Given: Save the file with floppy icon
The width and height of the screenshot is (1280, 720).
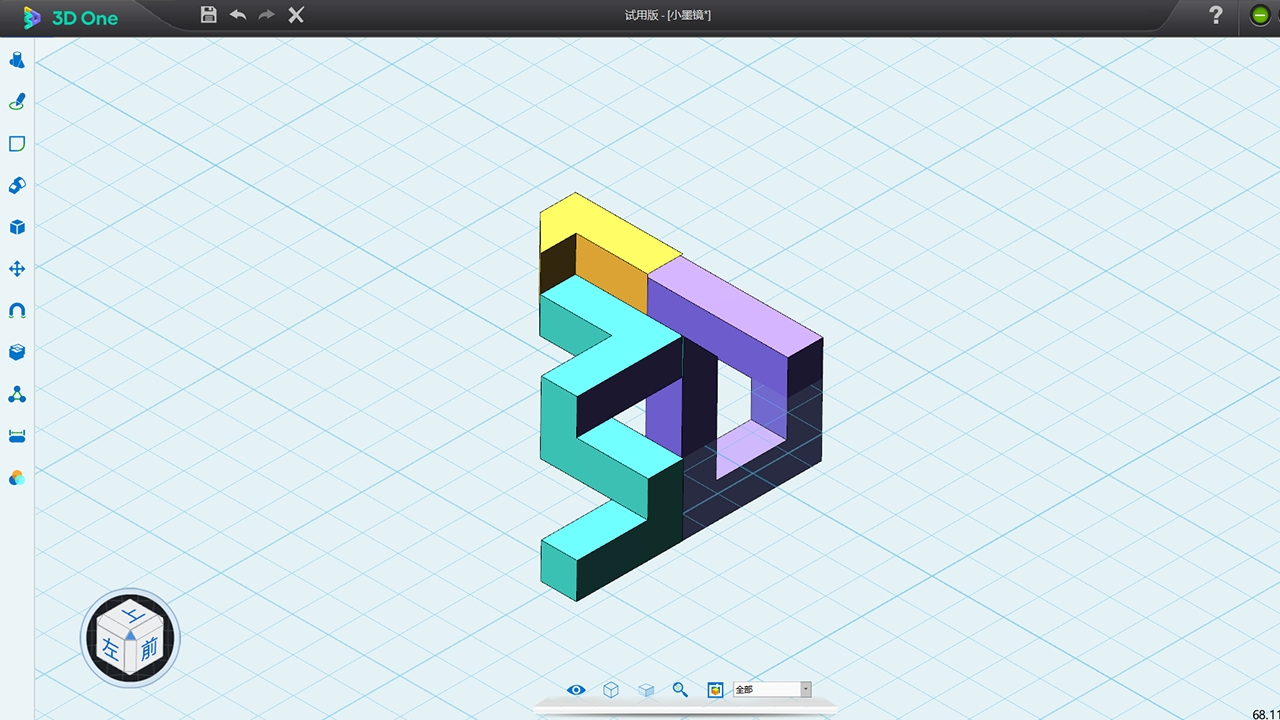Looking at the screenshot, I should click(x=209, y=15).
